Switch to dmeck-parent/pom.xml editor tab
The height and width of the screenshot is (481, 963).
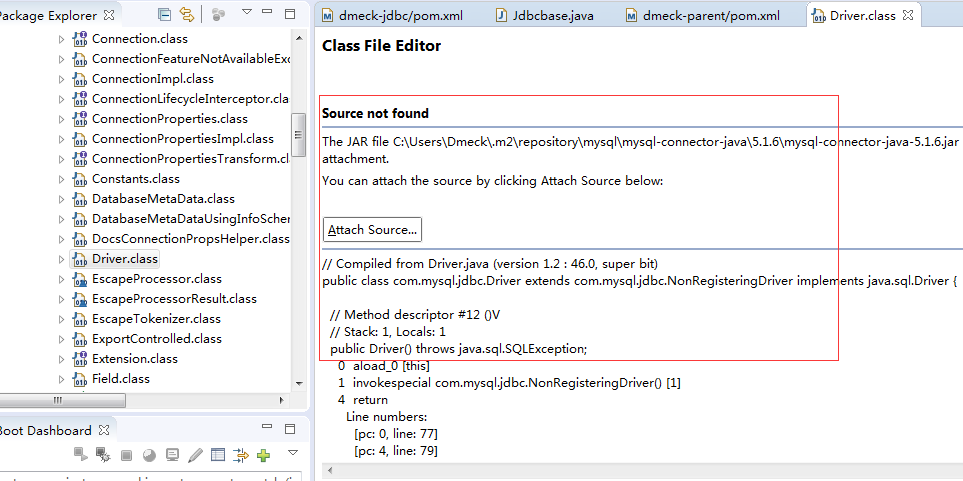tap(703, 16)
